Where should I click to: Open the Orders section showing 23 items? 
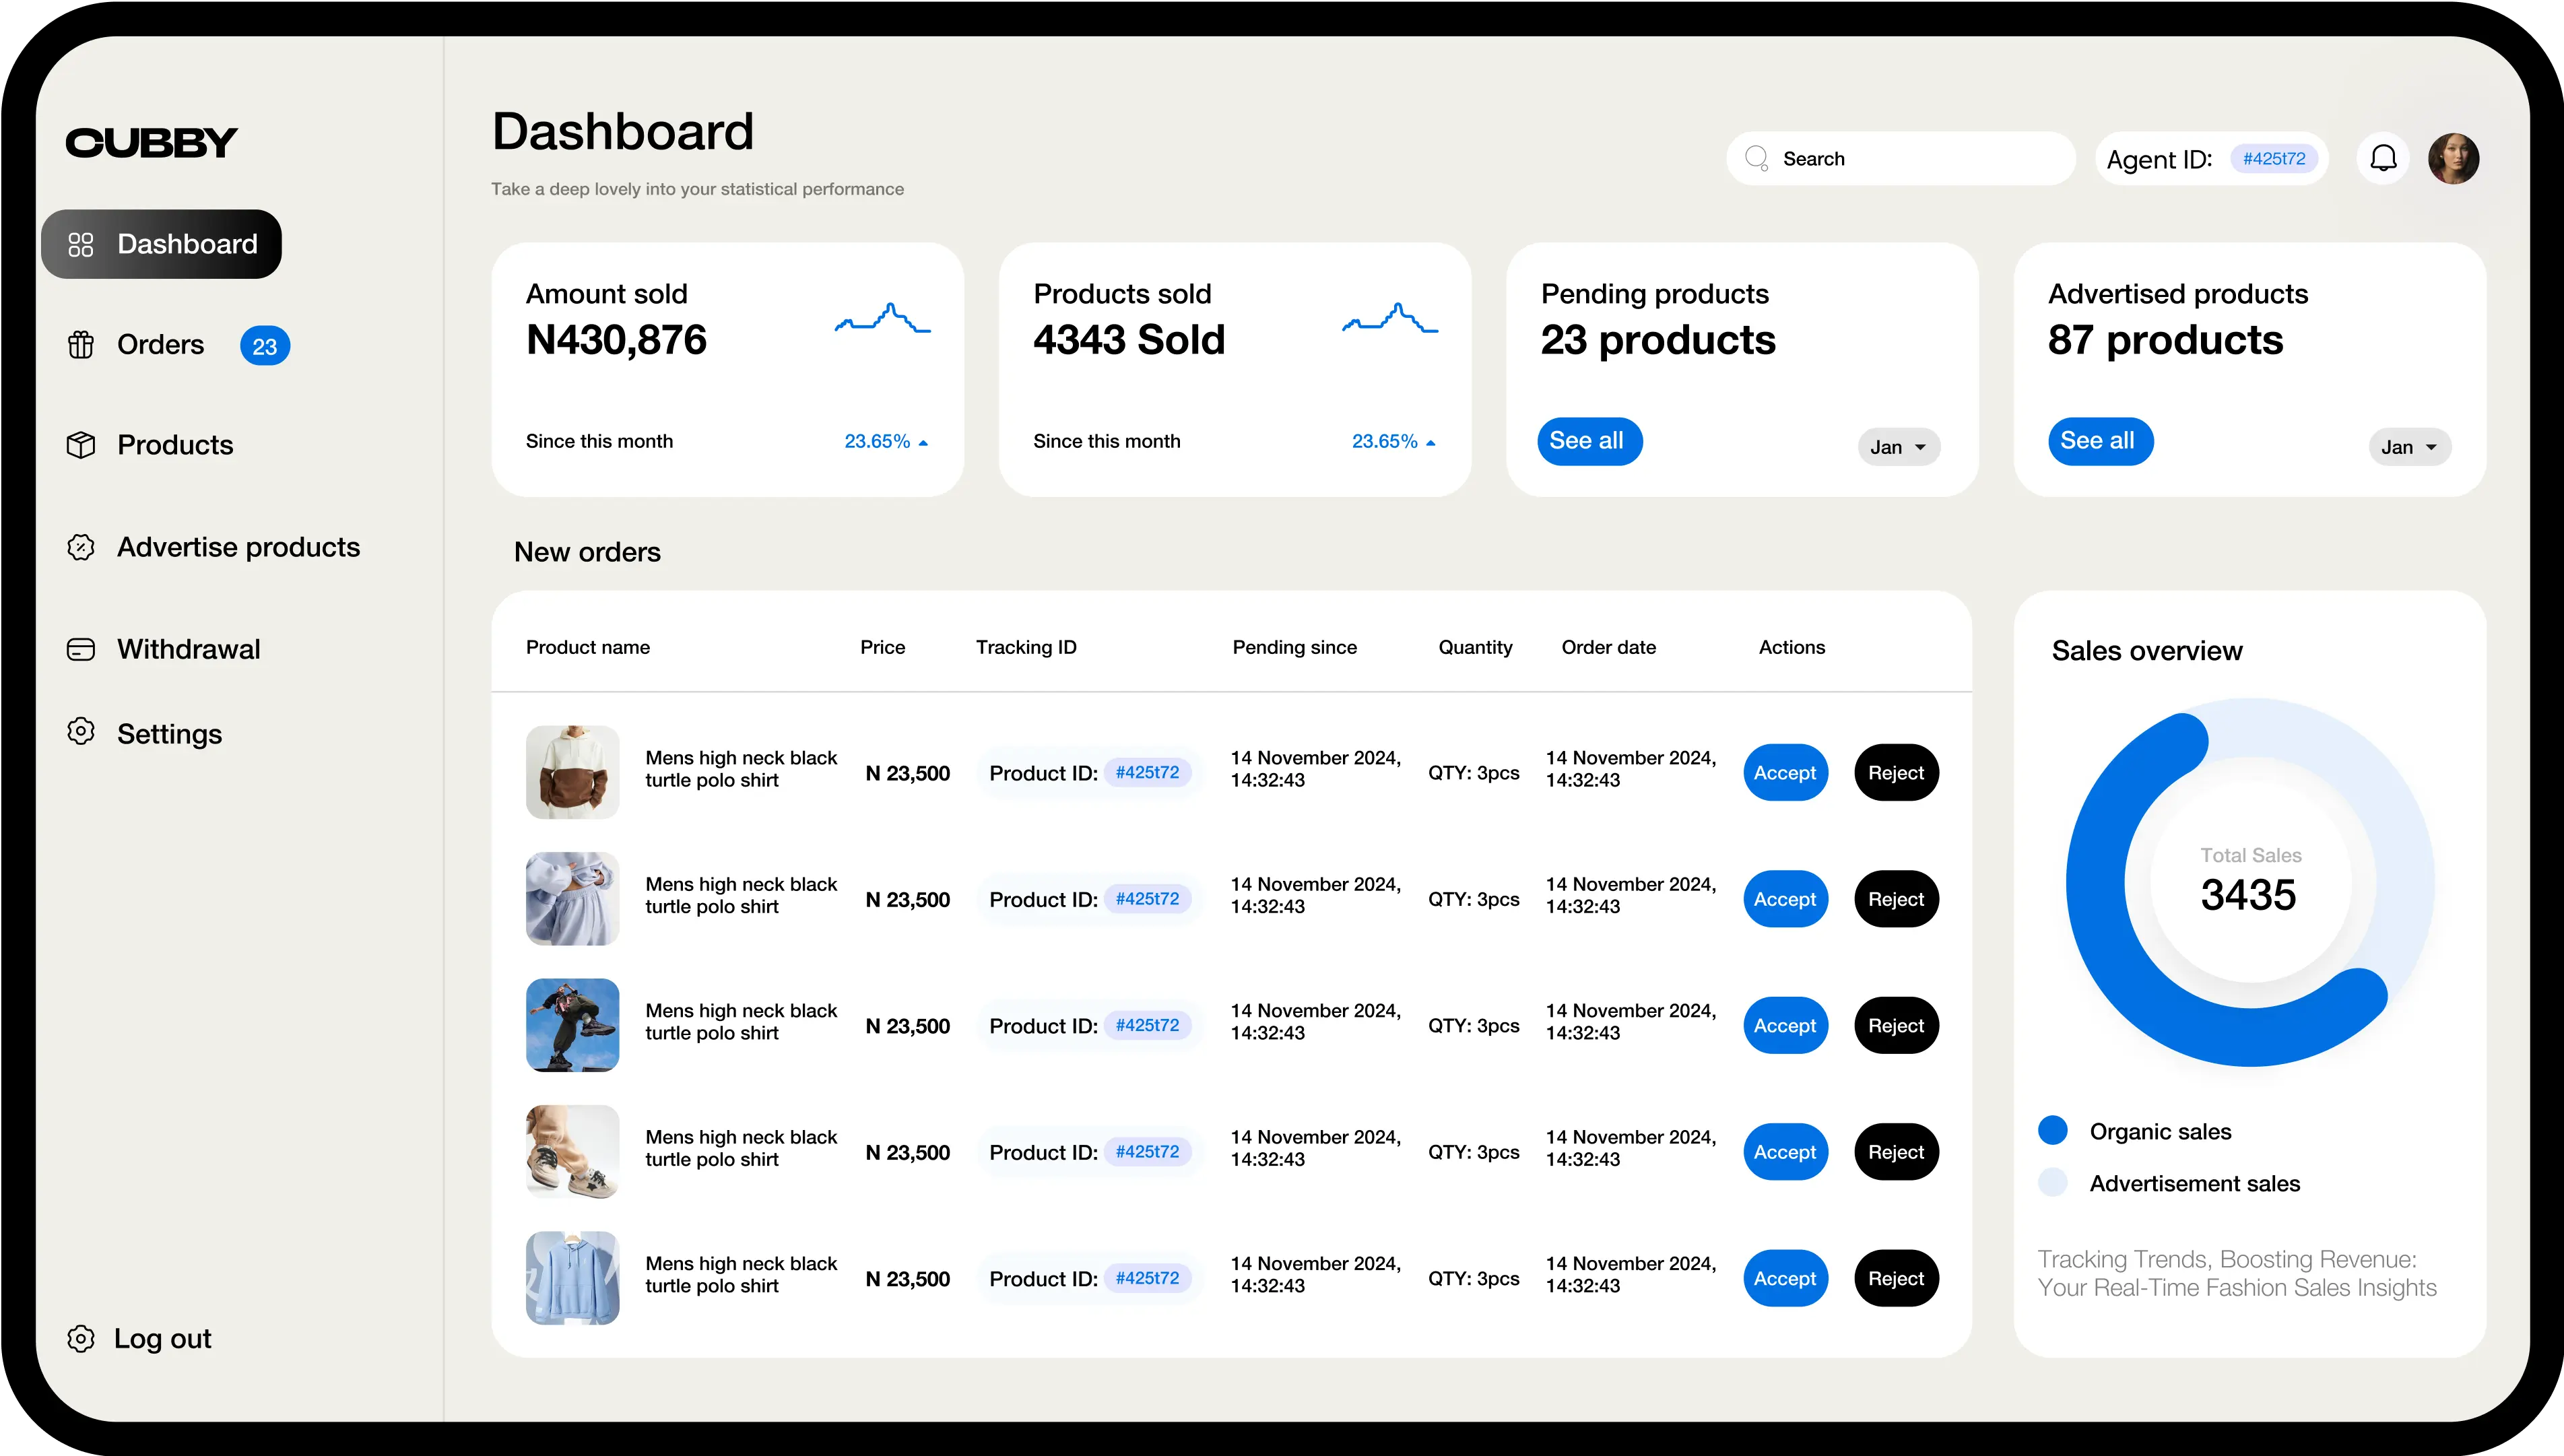tap(161, 344)
